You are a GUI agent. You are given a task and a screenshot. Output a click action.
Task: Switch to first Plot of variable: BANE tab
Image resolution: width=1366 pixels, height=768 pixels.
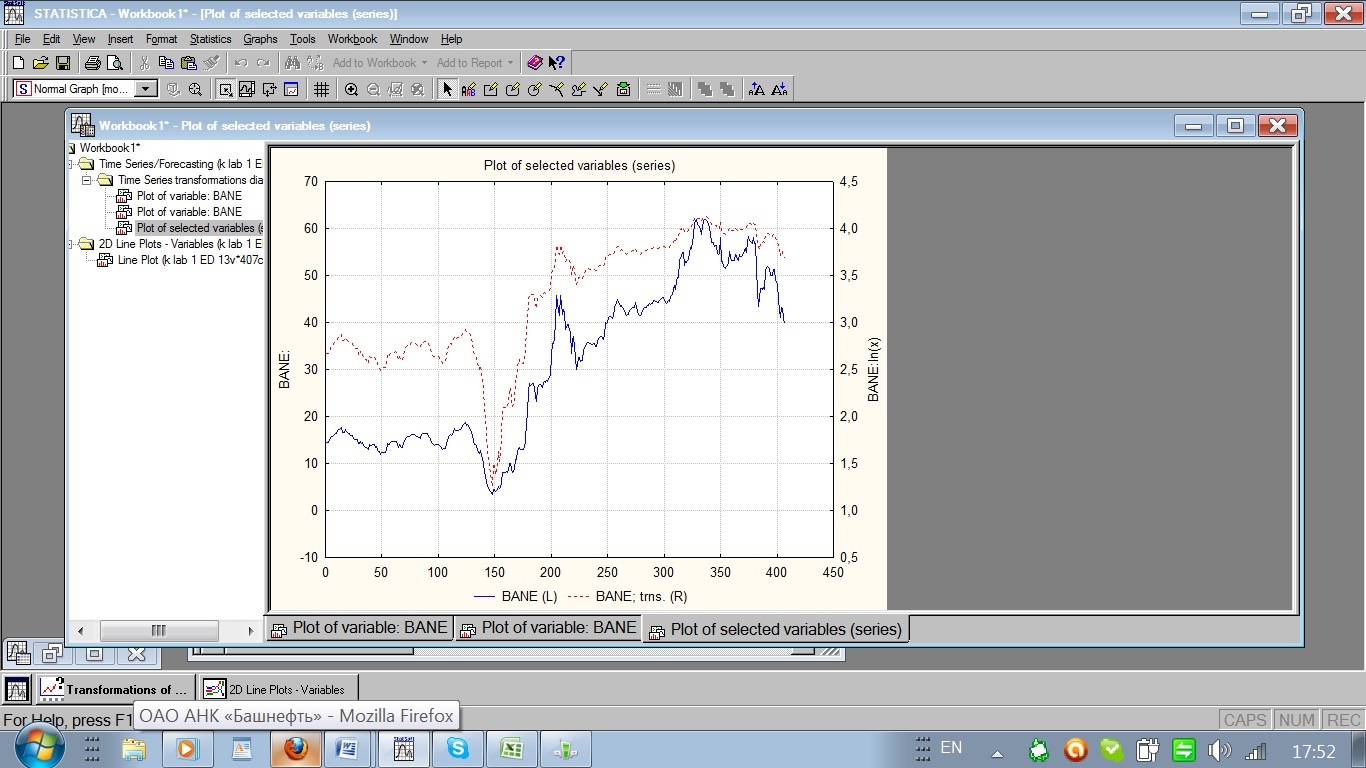click(x=360, y=628)
